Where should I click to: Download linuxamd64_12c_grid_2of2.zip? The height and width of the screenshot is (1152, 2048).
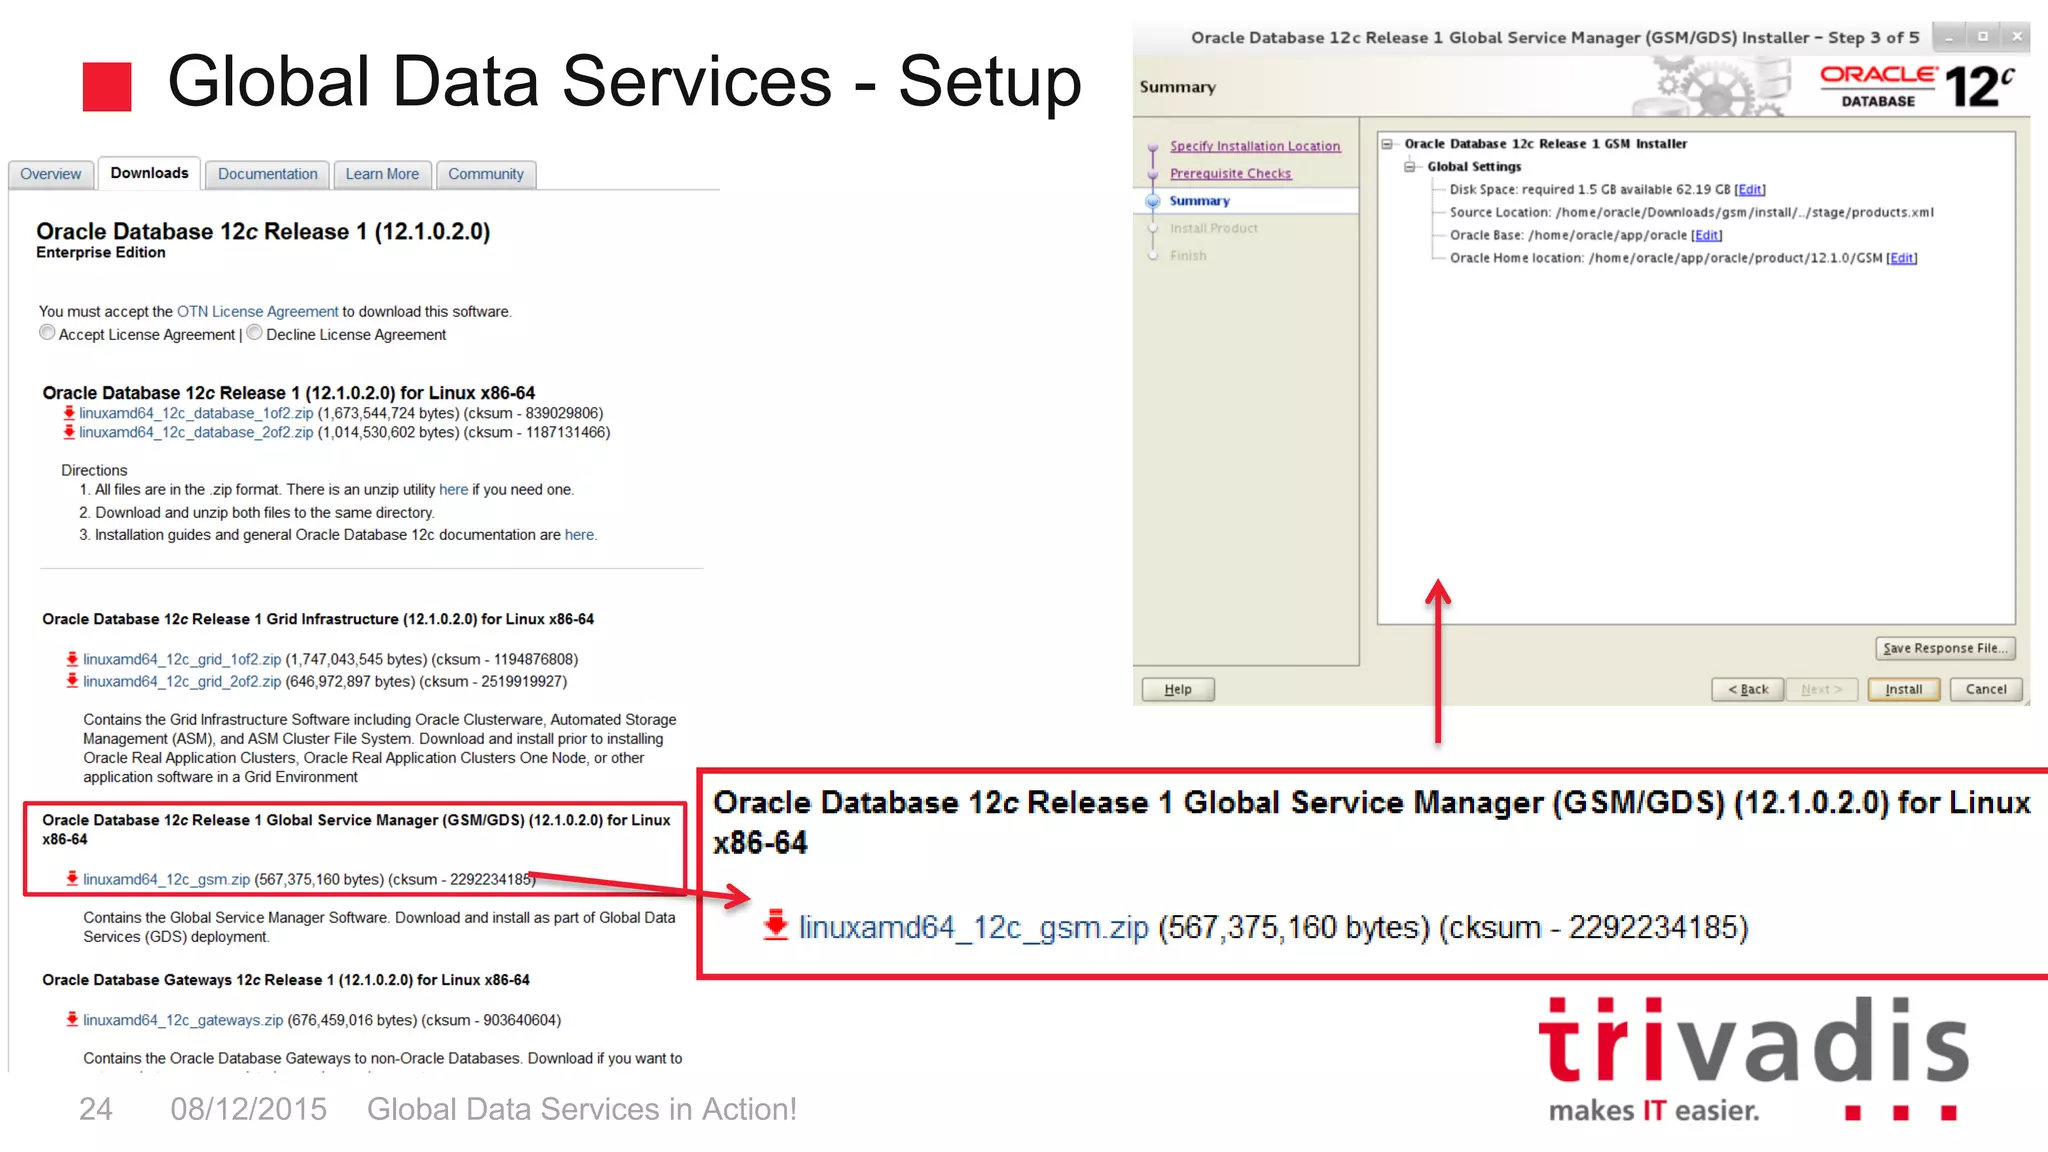182,681
